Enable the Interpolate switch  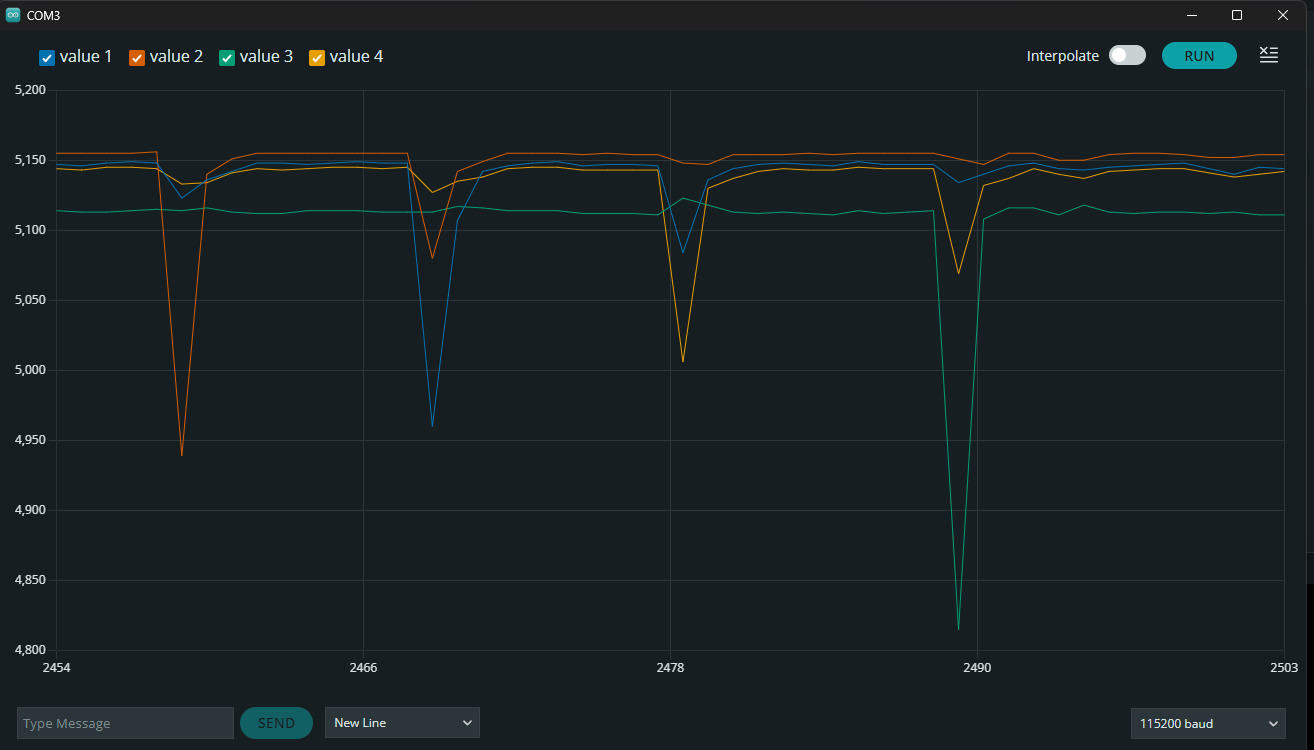1127,56
